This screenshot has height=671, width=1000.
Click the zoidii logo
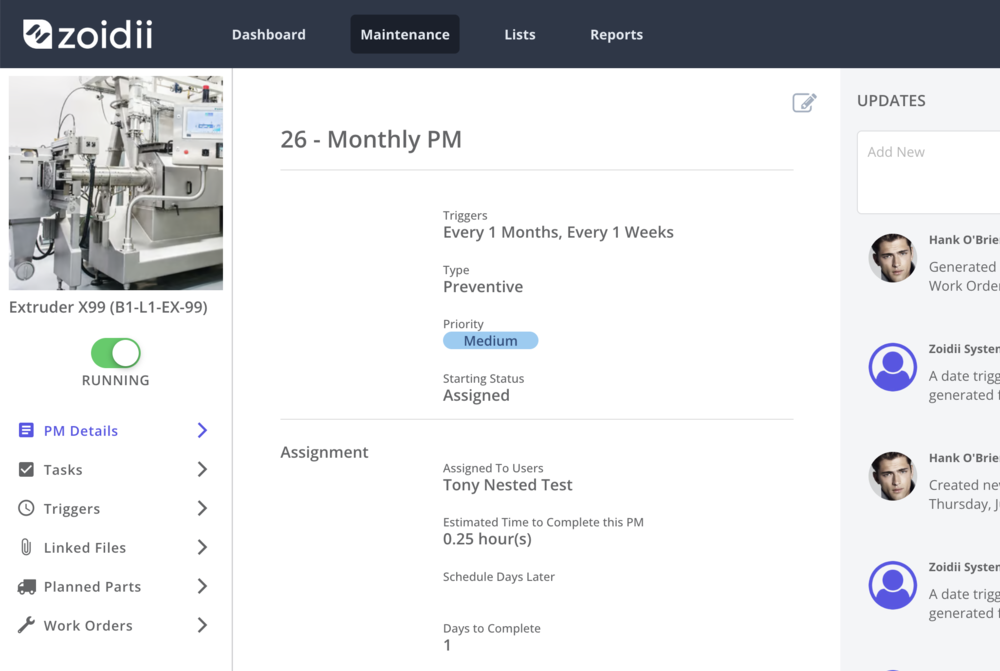[x=88, y=34]
